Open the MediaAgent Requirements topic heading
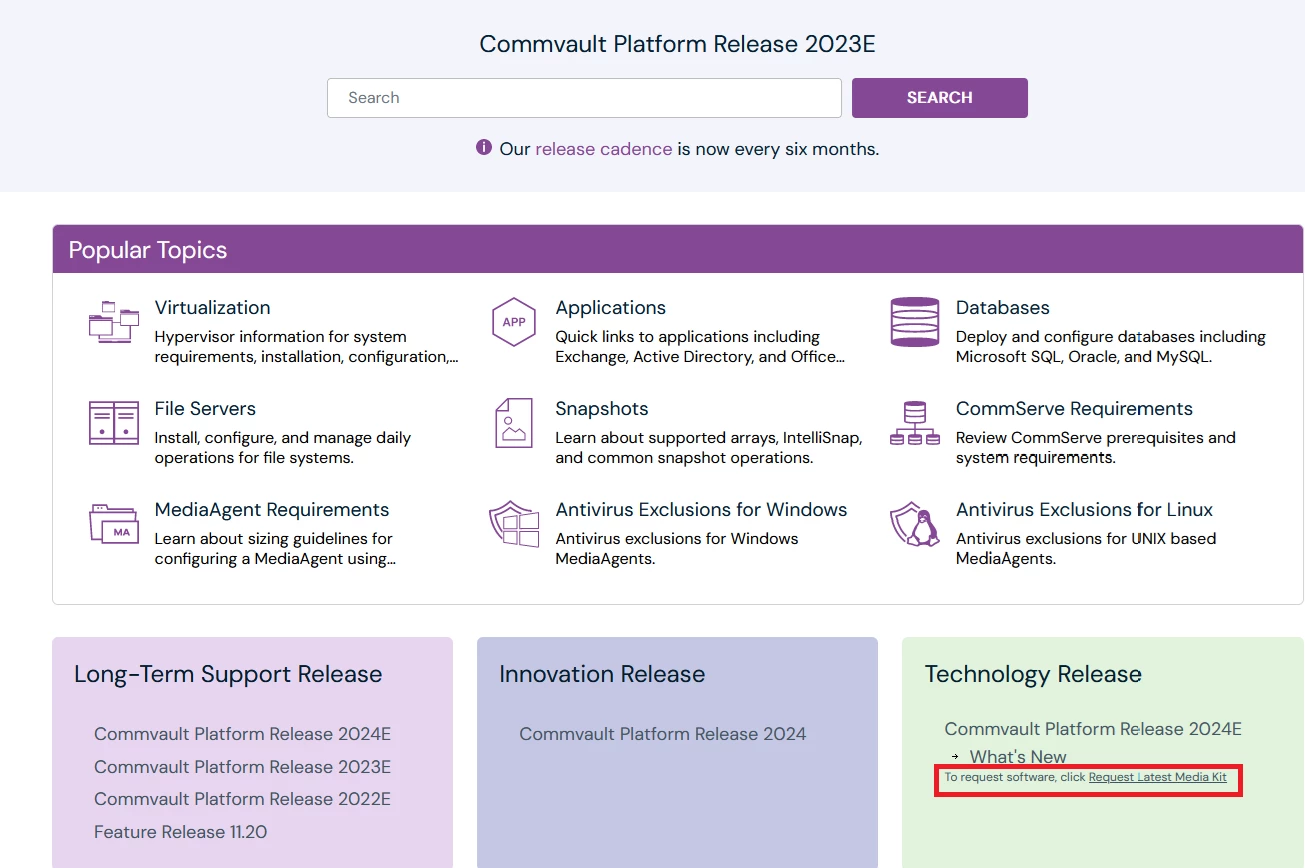Viewport: 1305px width, 868px height. (272, 510)
